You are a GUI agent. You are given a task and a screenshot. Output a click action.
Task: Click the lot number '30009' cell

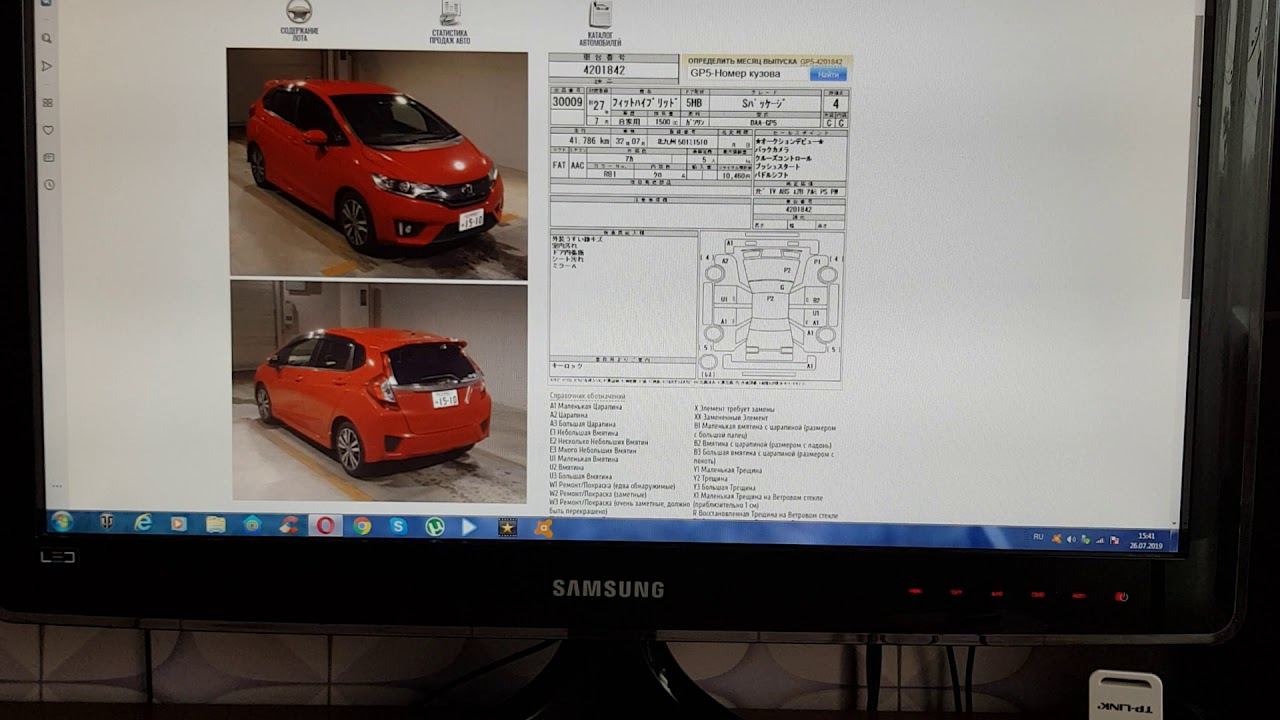(x=567, y=102)
